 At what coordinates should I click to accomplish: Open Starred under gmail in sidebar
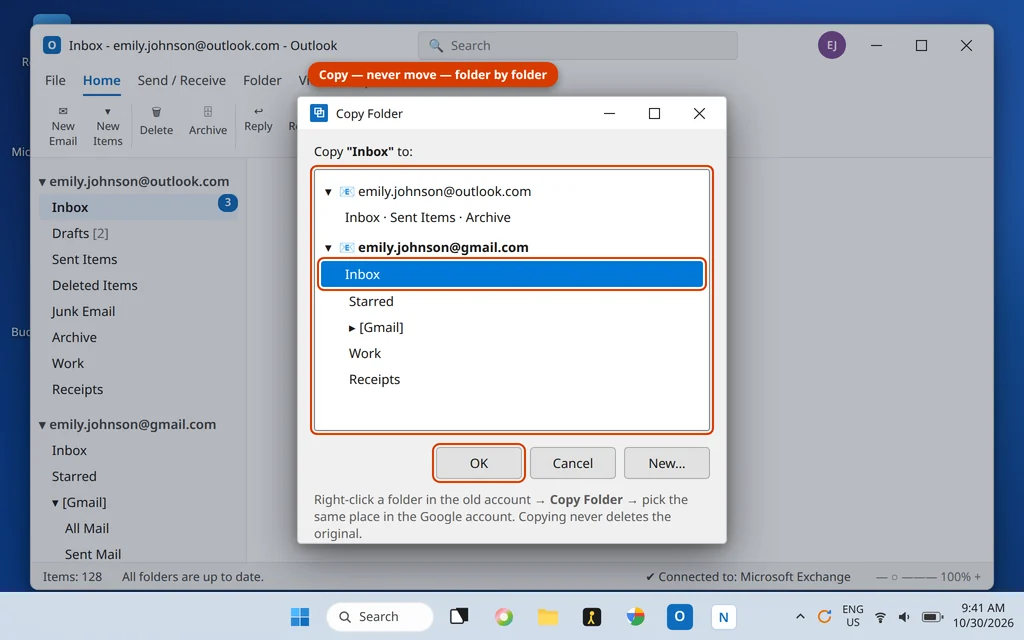(x=74, y=476)
